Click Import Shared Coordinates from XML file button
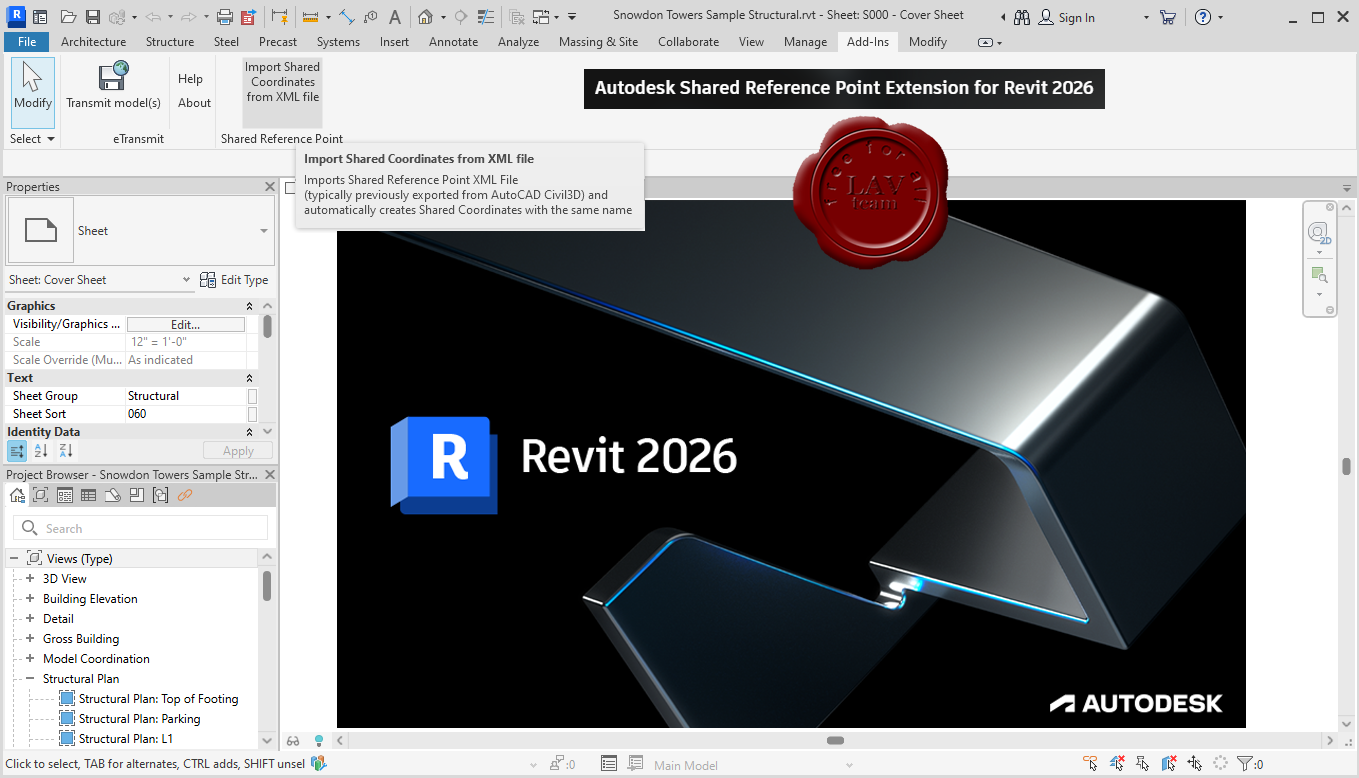This screenshot has height=778, width=1359. click(x=282, y=92)
